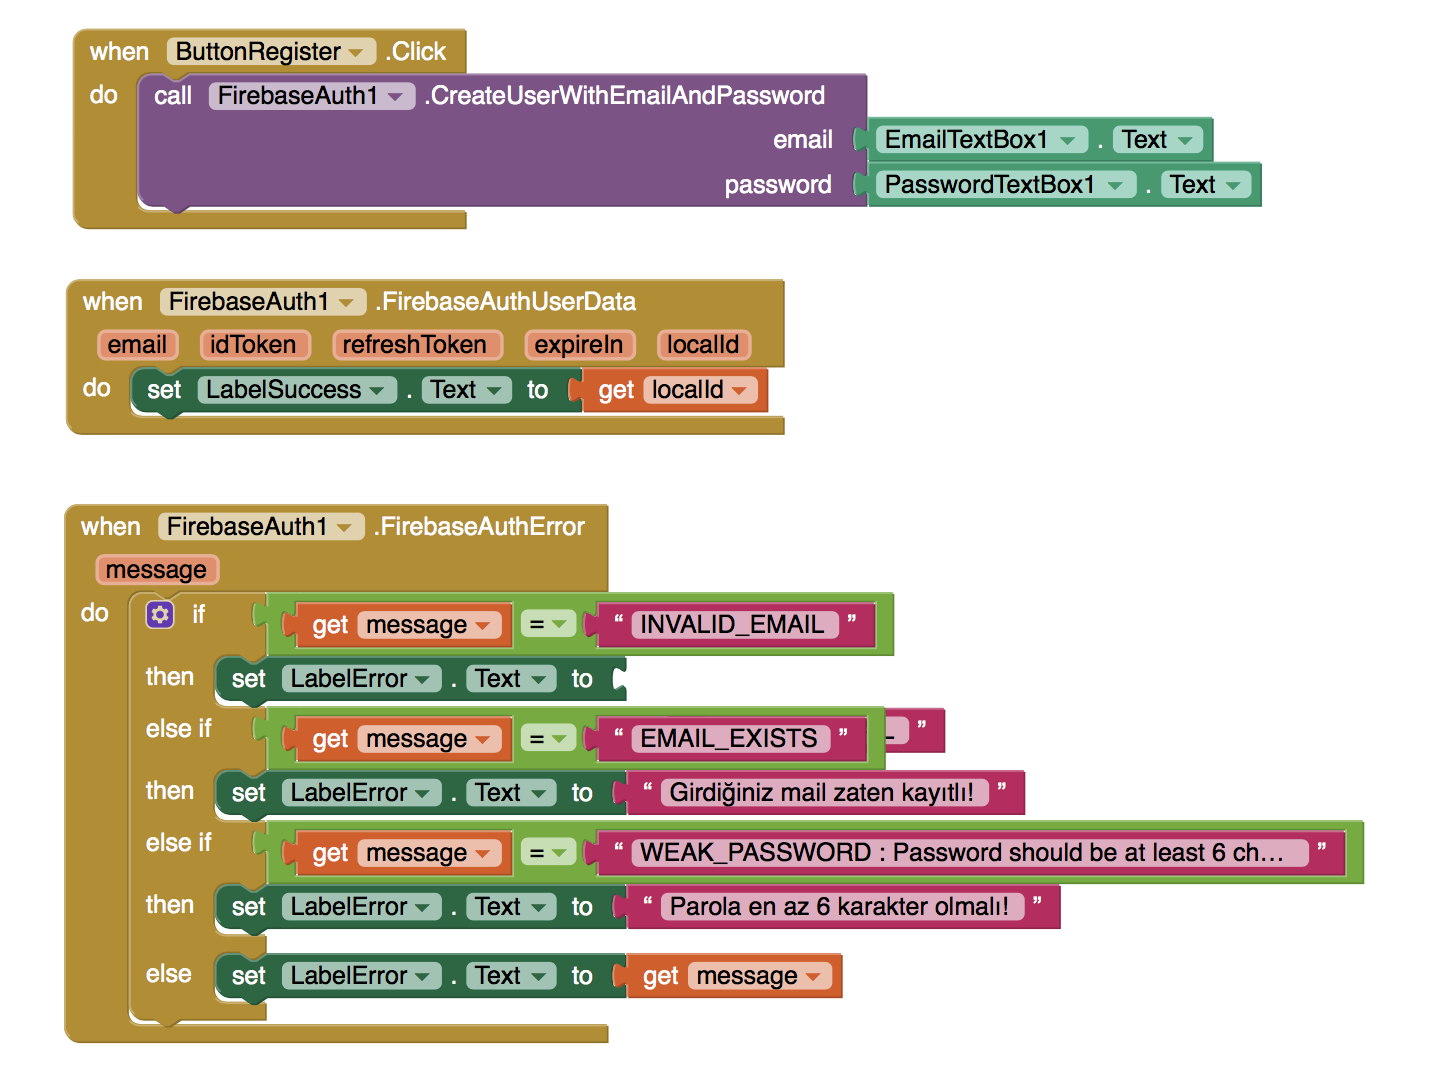The width and height of the screenshot is (1442, 1092).
Task: Open get message dropdown beside EMAIL_EXISTS
Action: pos(429,739)
